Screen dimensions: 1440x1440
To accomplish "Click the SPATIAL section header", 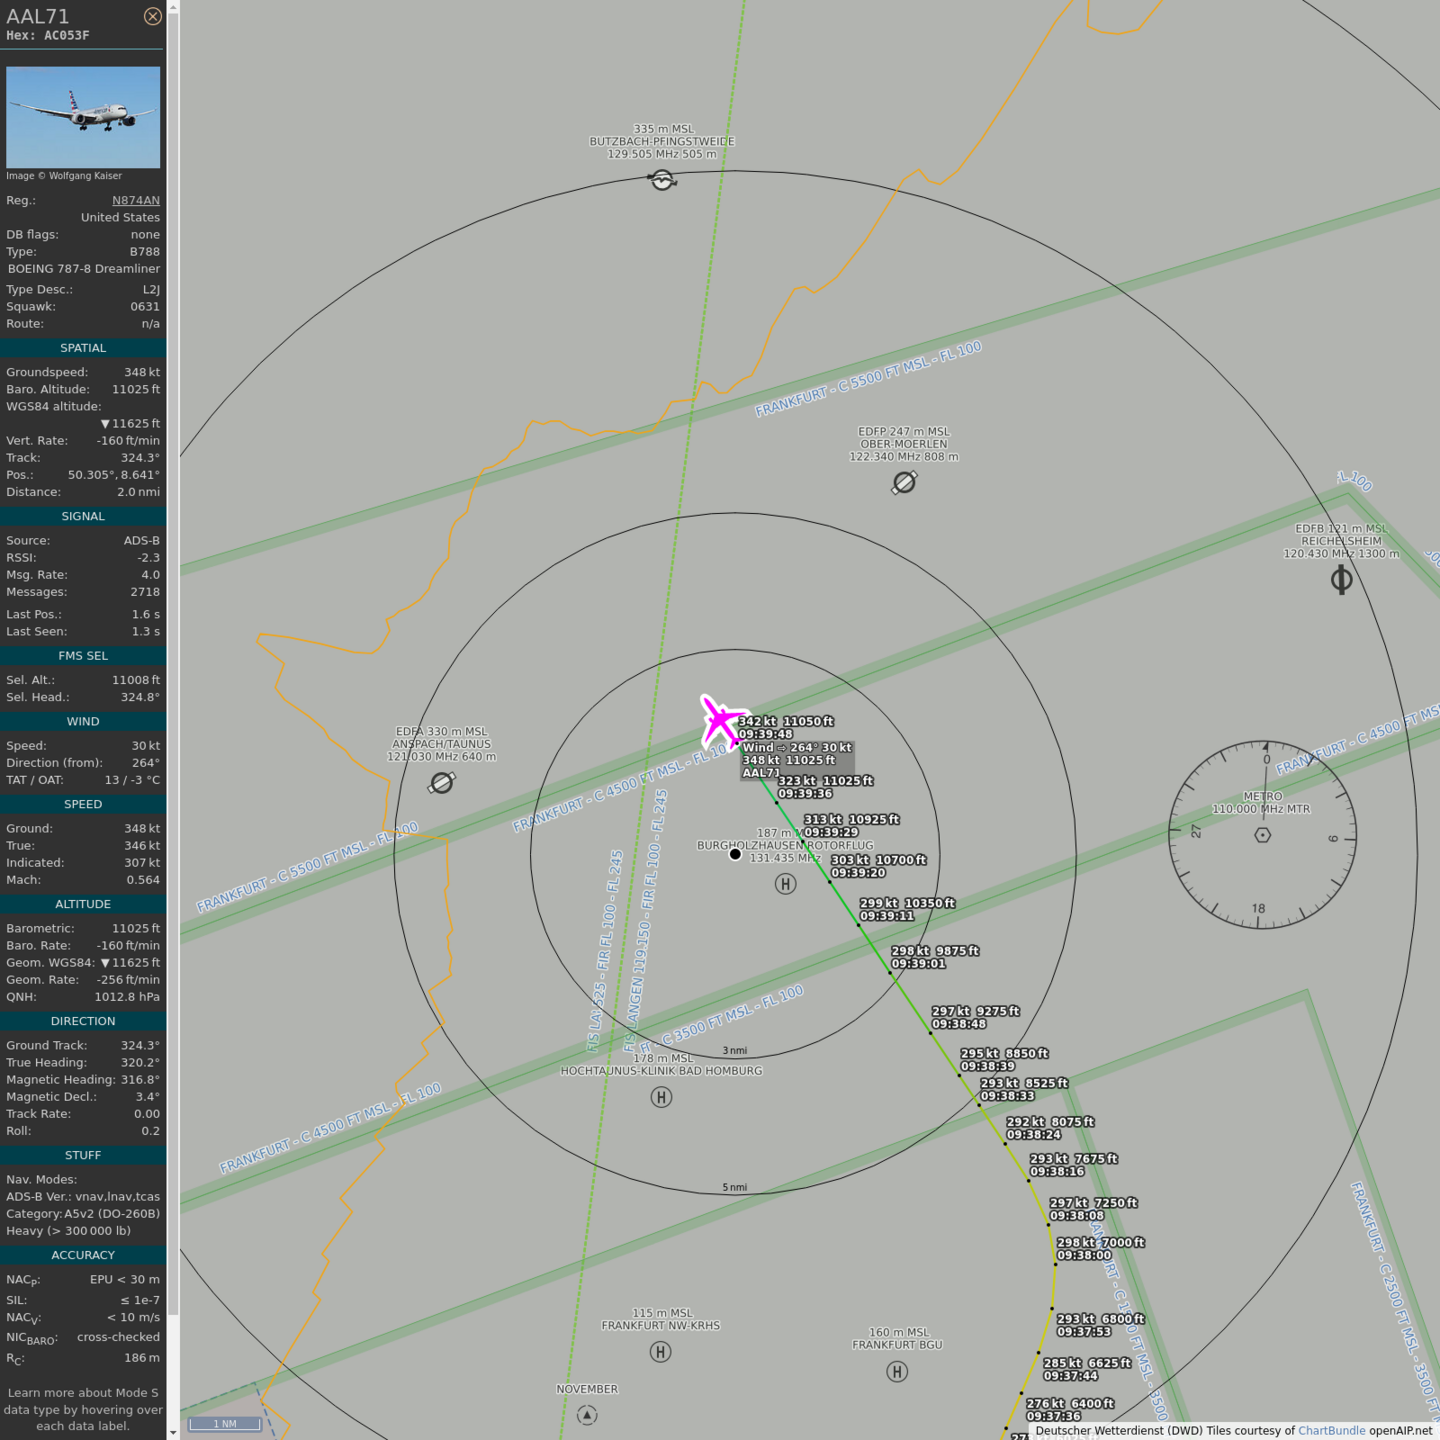I will point(83,348).
